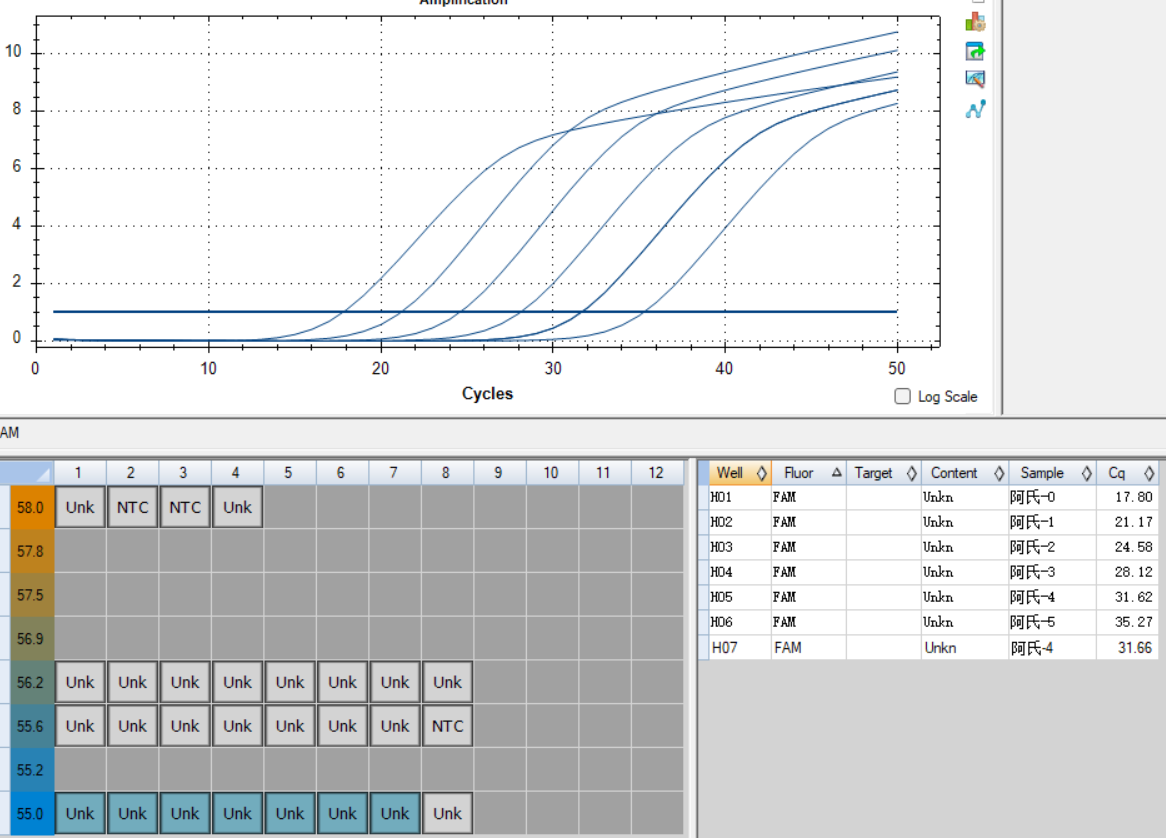Click the Unkn content cell in H03 row
The image size is (1166, 838).
coord(964,547)
